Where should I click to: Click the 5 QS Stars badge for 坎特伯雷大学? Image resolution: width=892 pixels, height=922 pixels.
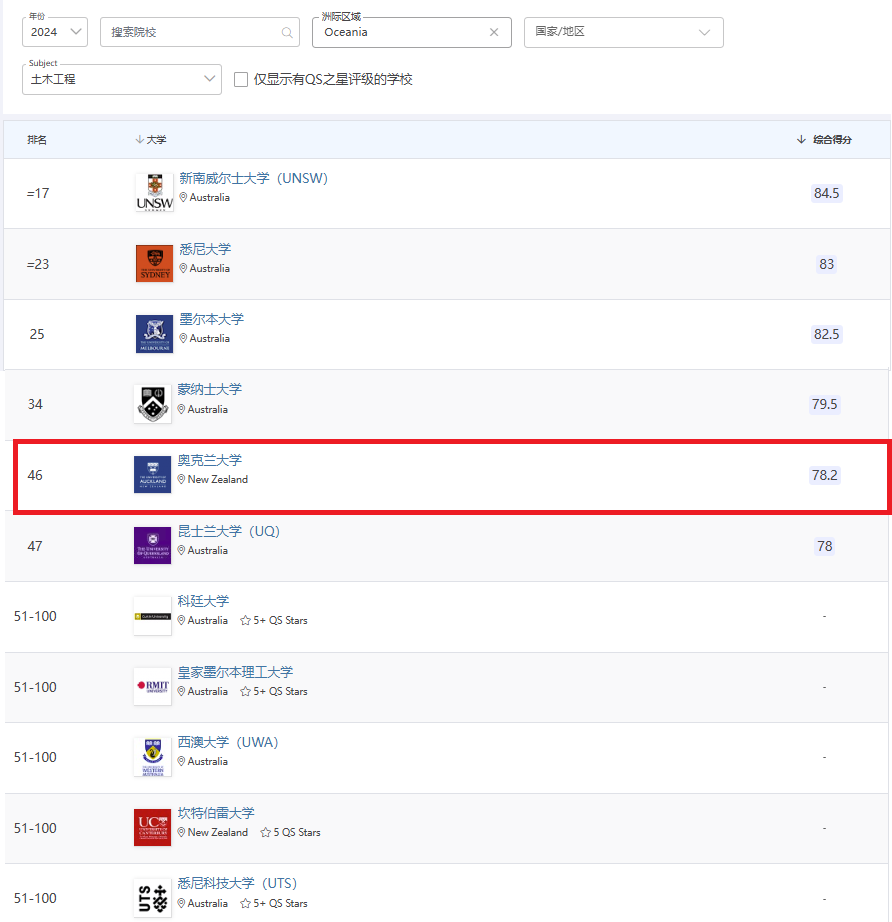coord(290,833)
